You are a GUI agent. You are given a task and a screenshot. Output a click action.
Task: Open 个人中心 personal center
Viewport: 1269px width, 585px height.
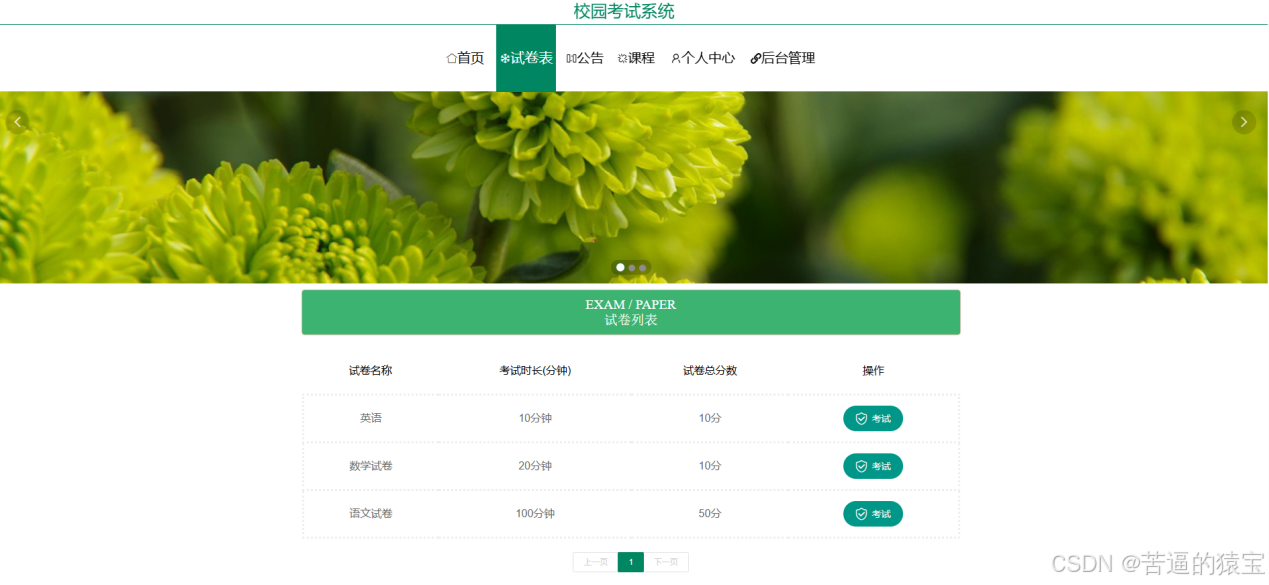click(703, 58)
